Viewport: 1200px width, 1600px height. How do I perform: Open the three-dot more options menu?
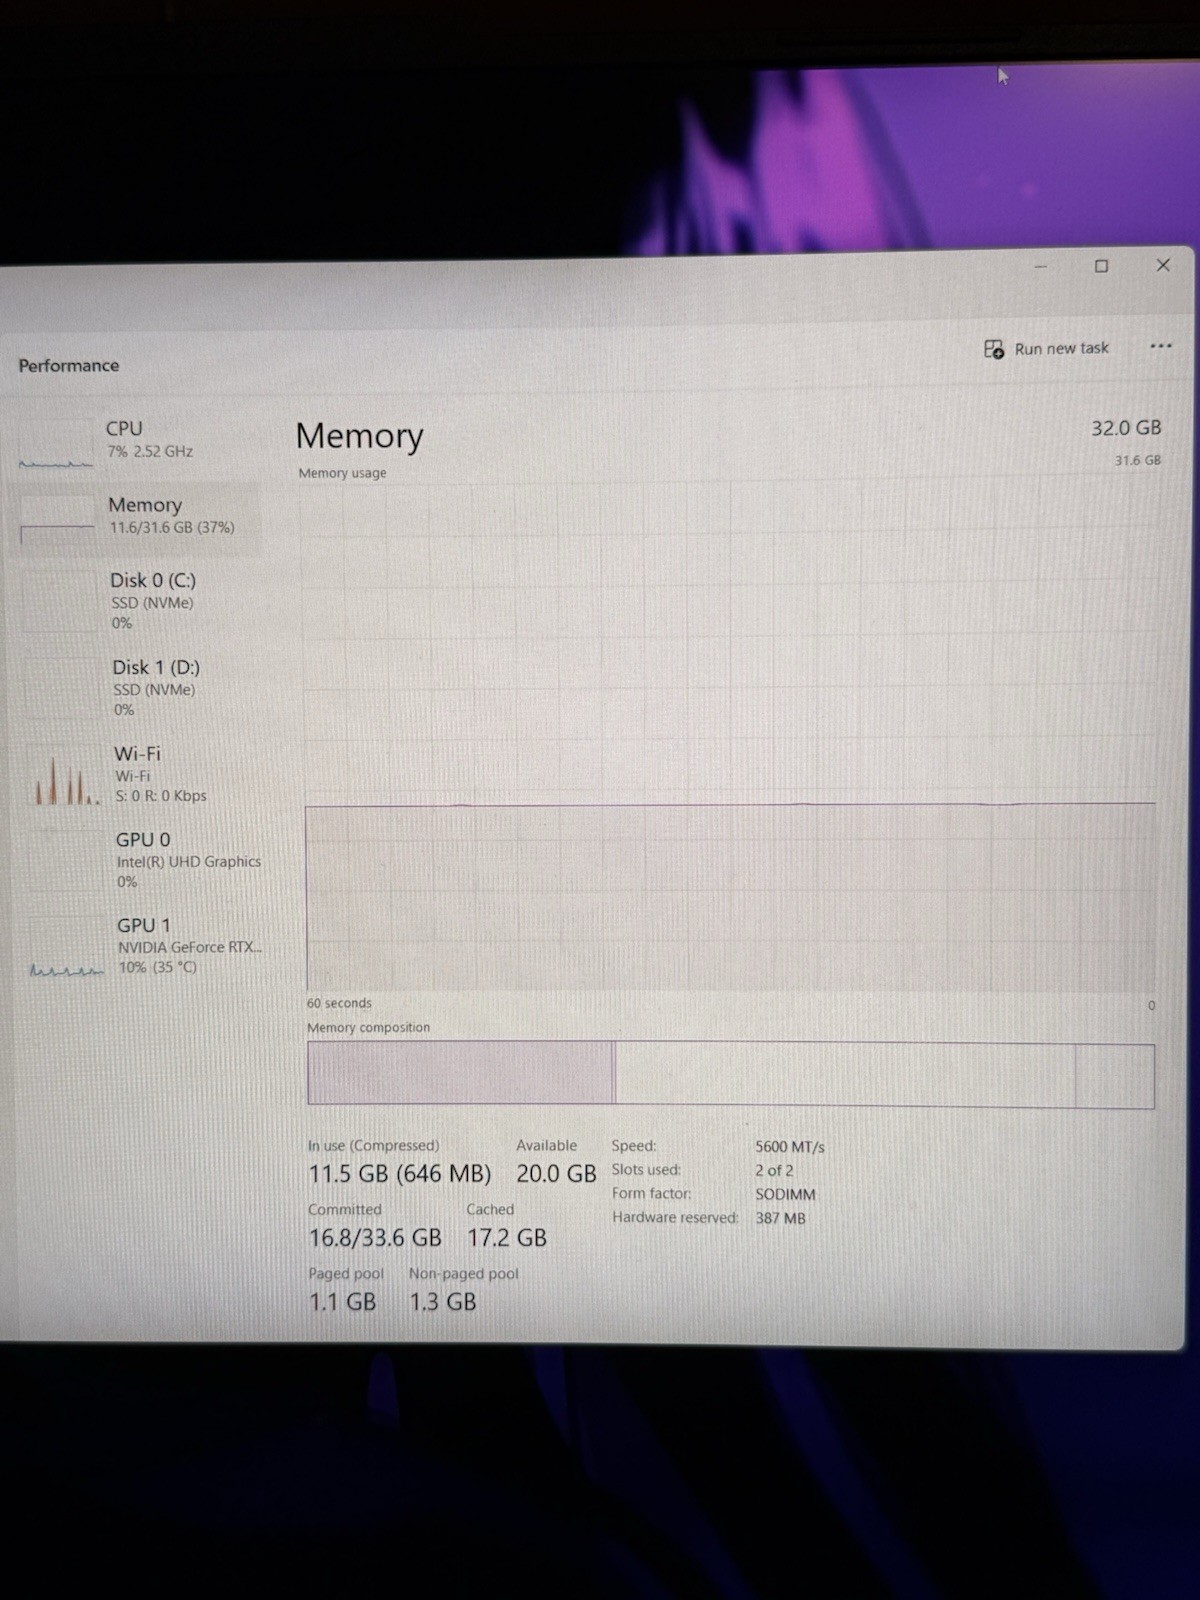[x=1160, y=346]
